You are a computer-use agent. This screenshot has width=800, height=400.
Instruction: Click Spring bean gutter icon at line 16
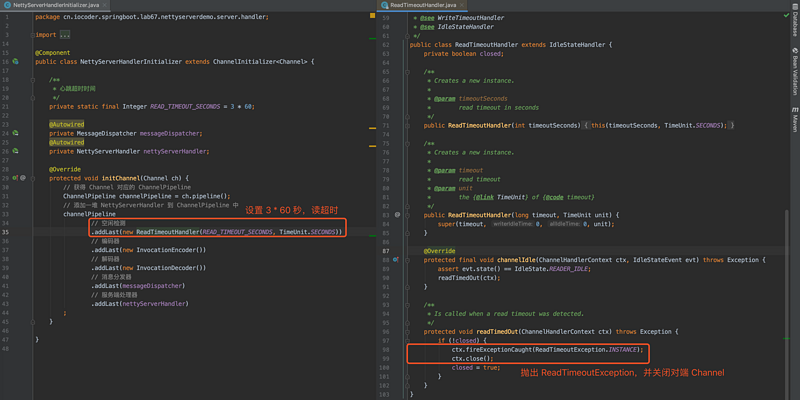(x=17, y=62)
